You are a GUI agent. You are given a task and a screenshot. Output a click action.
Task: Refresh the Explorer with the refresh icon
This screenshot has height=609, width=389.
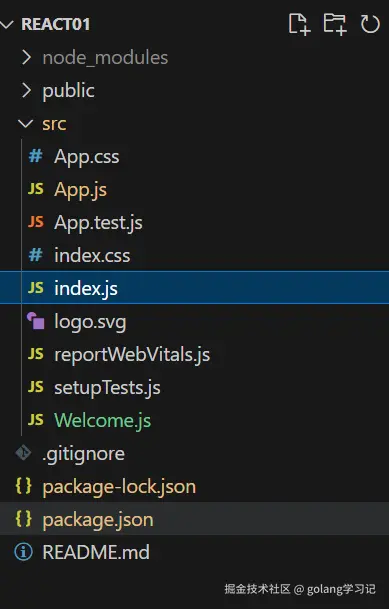tap(370, 24)
